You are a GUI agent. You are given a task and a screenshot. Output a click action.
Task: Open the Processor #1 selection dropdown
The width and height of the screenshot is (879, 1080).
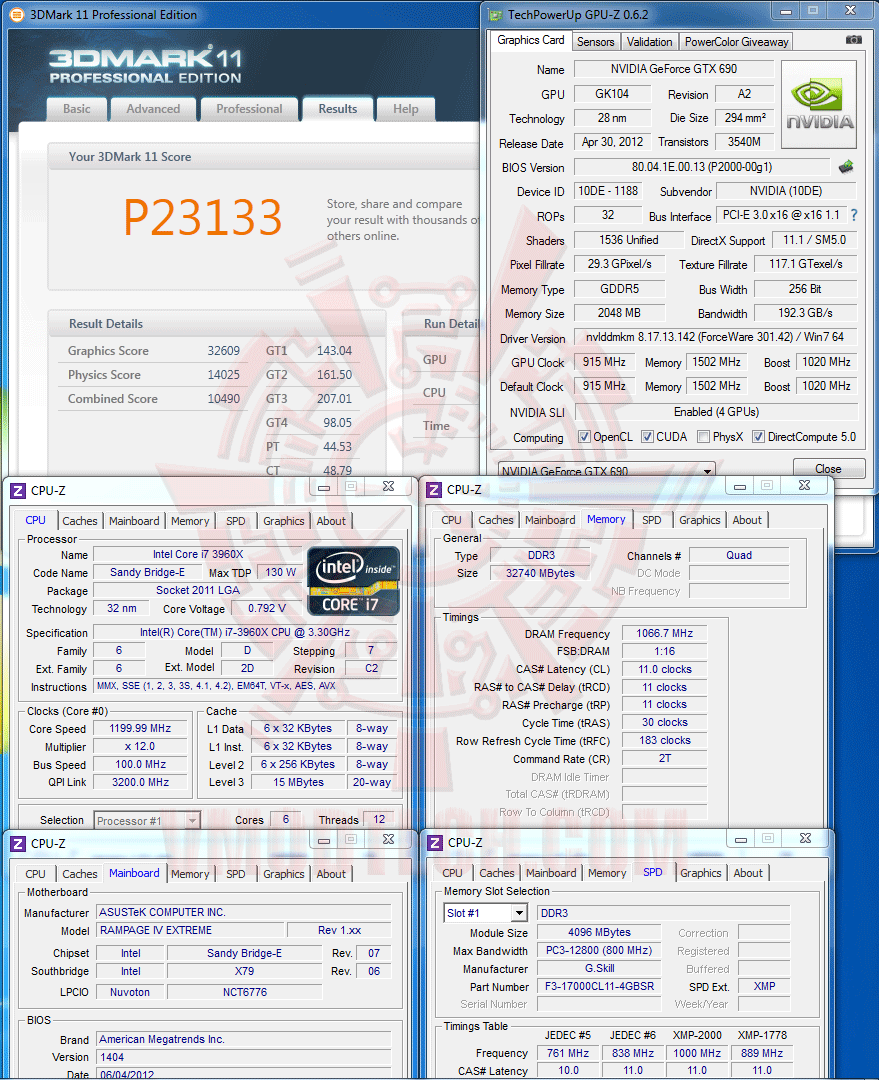(147, 820)
